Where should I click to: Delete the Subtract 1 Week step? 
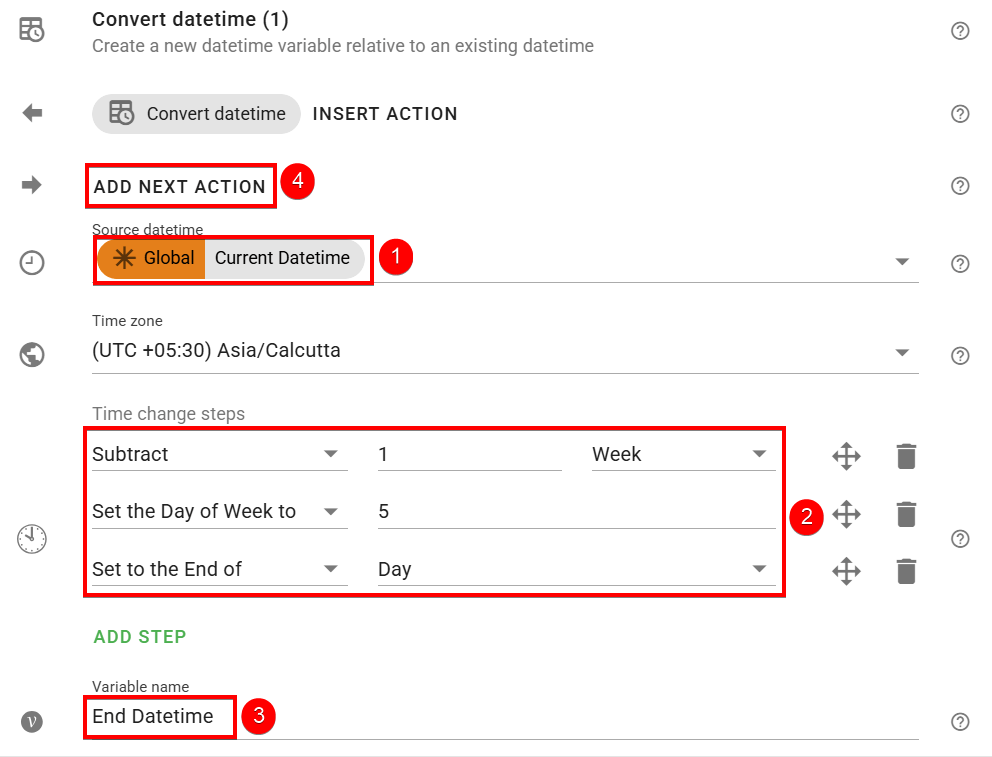[x=905, y=456]
